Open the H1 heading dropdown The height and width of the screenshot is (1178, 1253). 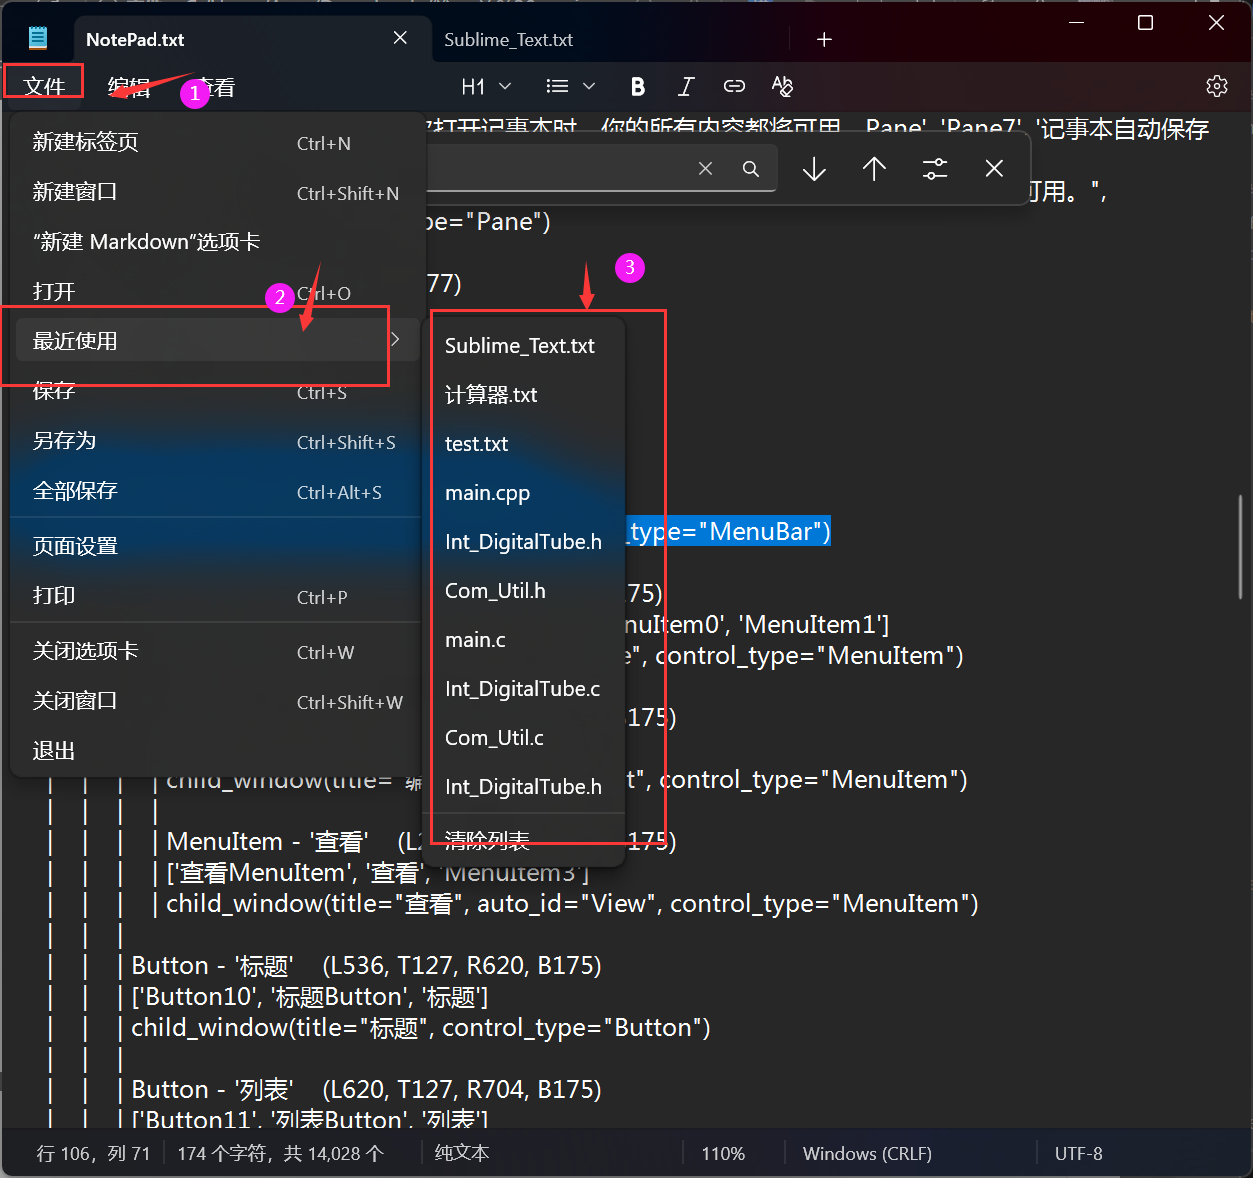(487, 87)
